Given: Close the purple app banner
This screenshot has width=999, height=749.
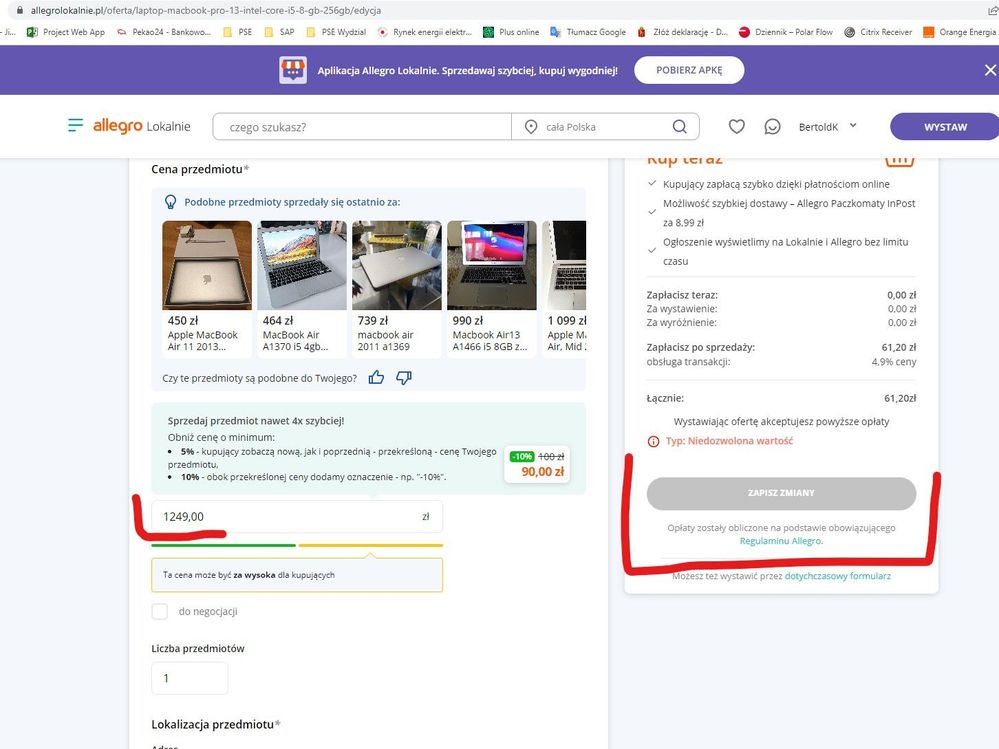Looking at the screenshot, I should point(990,70).
